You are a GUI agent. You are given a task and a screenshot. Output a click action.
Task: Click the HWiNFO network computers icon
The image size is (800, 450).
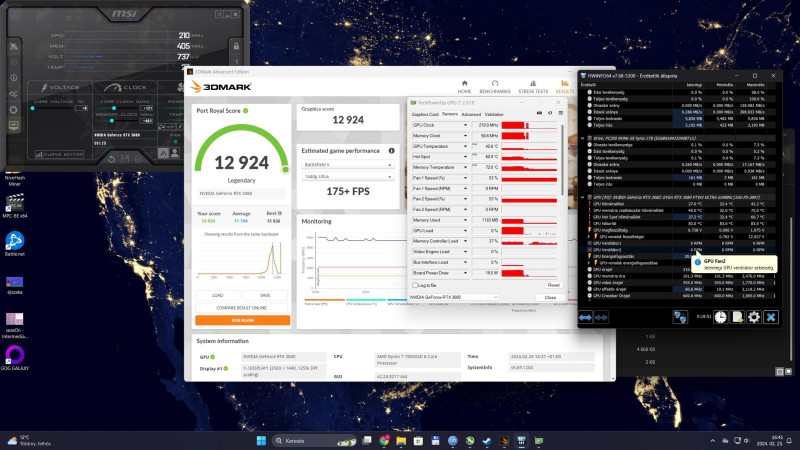(680, 317)
